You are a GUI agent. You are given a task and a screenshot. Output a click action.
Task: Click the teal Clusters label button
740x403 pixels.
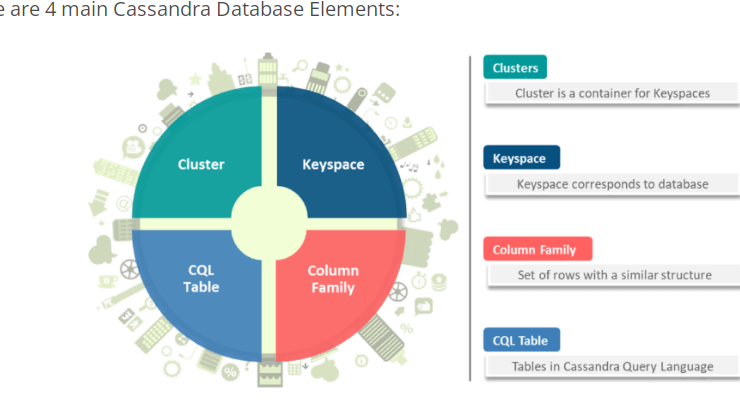[515, 67]
